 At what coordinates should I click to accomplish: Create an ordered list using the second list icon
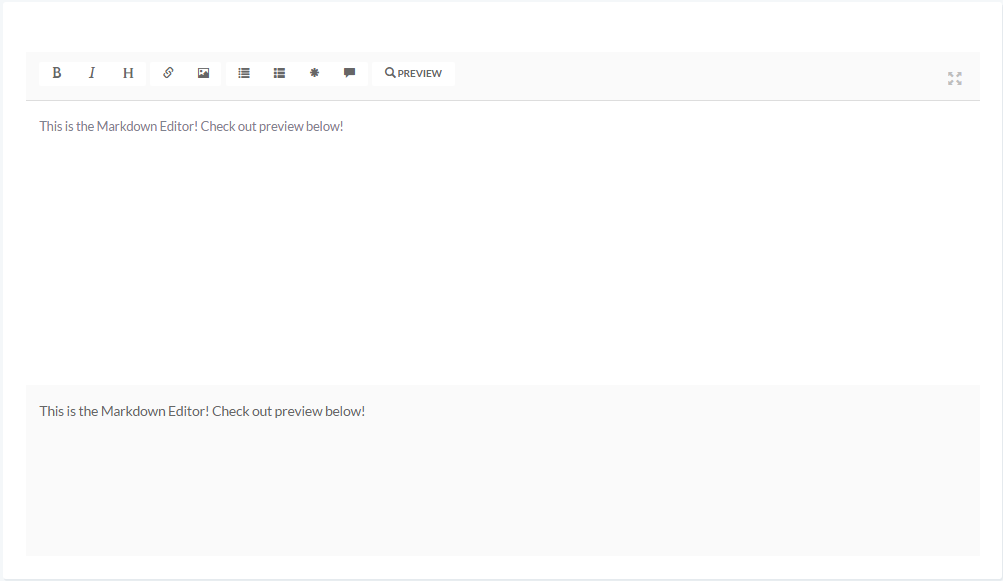click(280, 73)
